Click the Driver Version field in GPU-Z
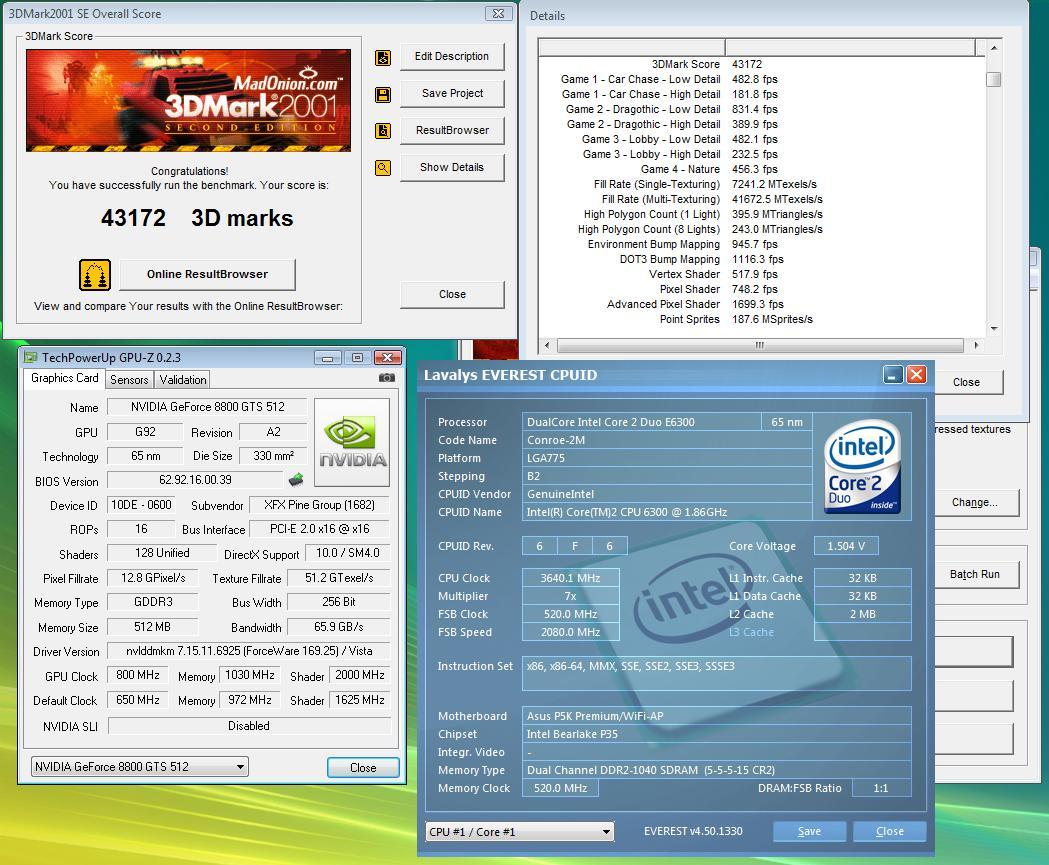 [250, 651]
